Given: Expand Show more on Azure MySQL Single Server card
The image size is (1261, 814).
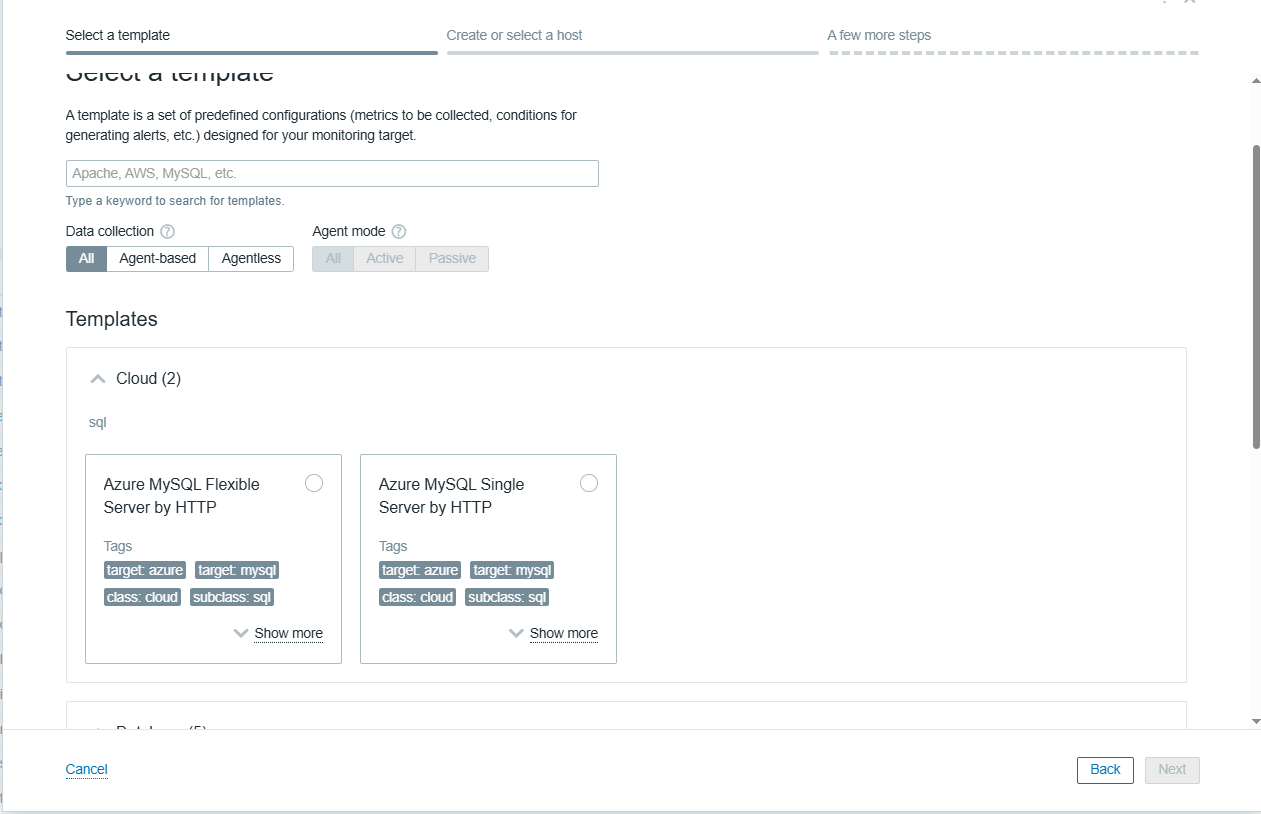Looking at the screenshot, I should 553,633.
